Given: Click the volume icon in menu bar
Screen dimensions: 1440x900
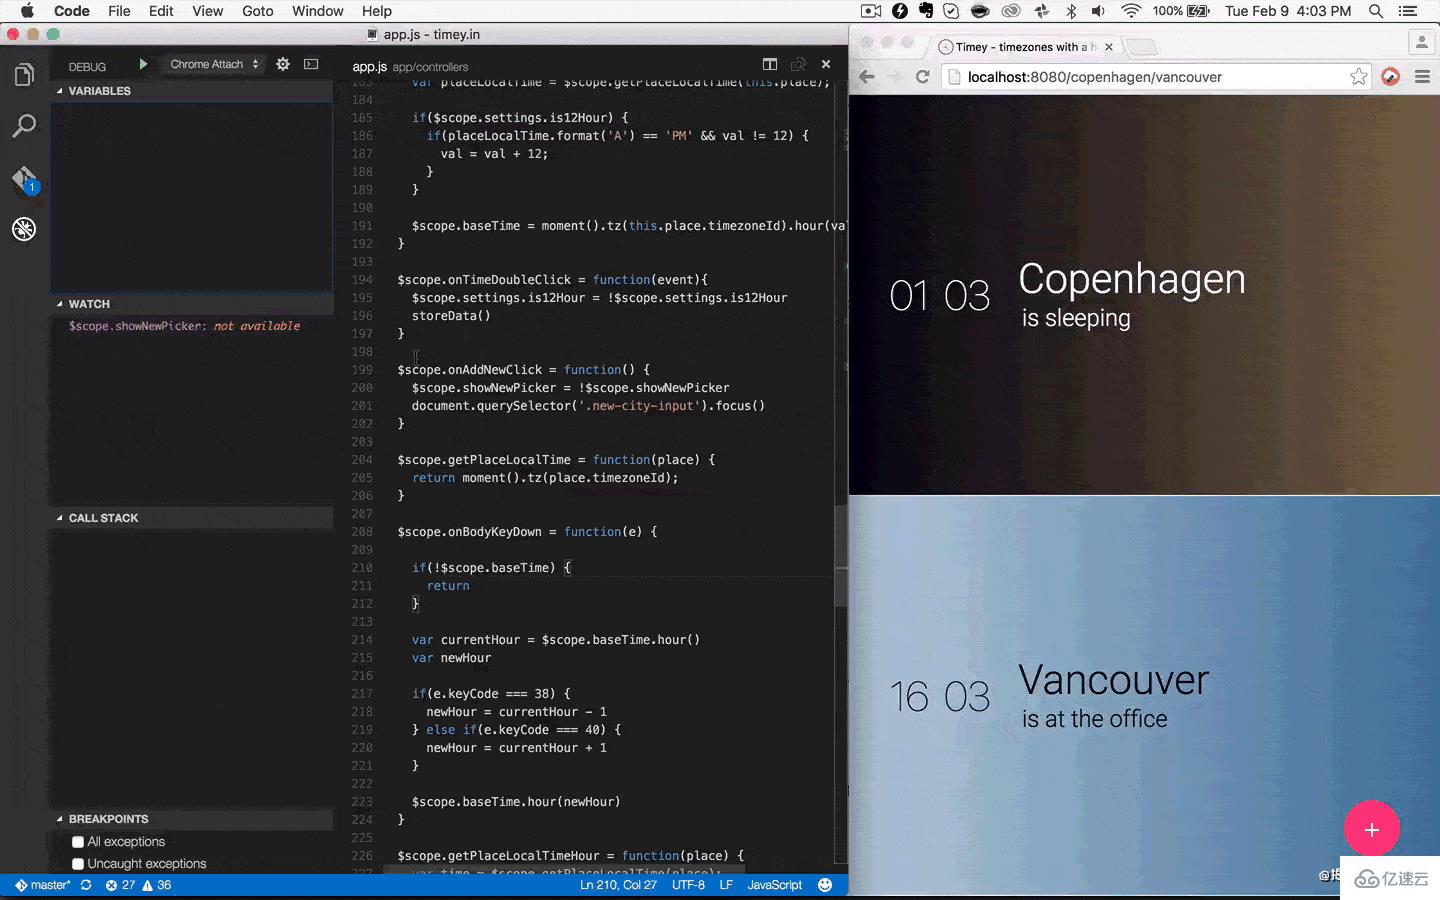Looking at the screenshot, I should [x=1098, y=11].
